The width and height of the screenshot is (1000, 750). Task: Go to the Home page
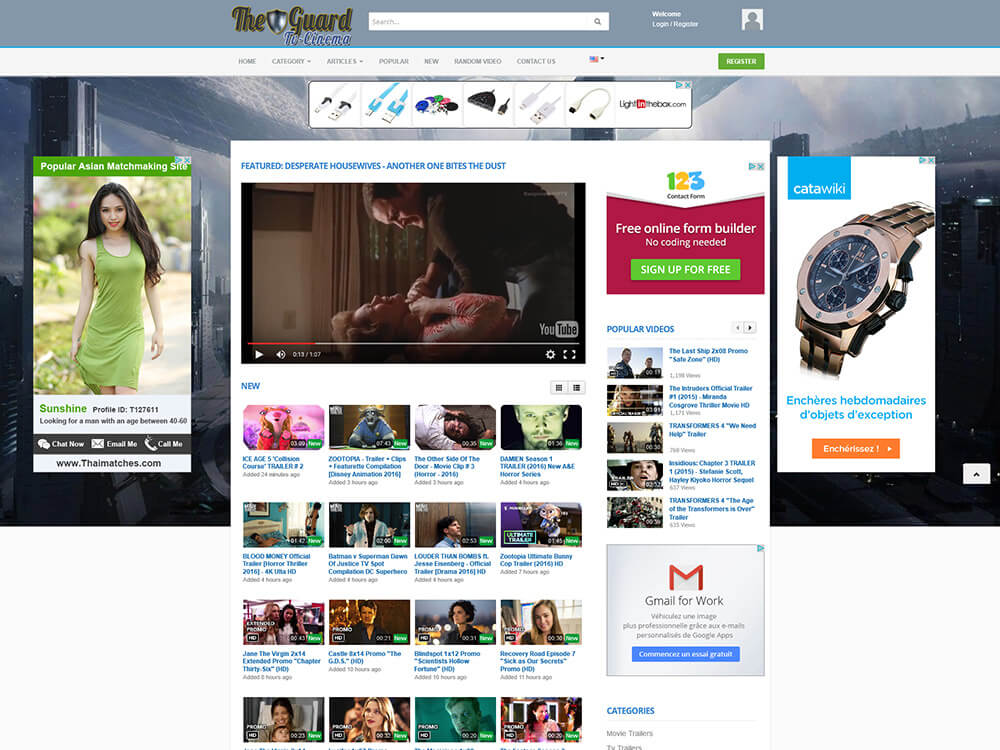click(247, 61)
